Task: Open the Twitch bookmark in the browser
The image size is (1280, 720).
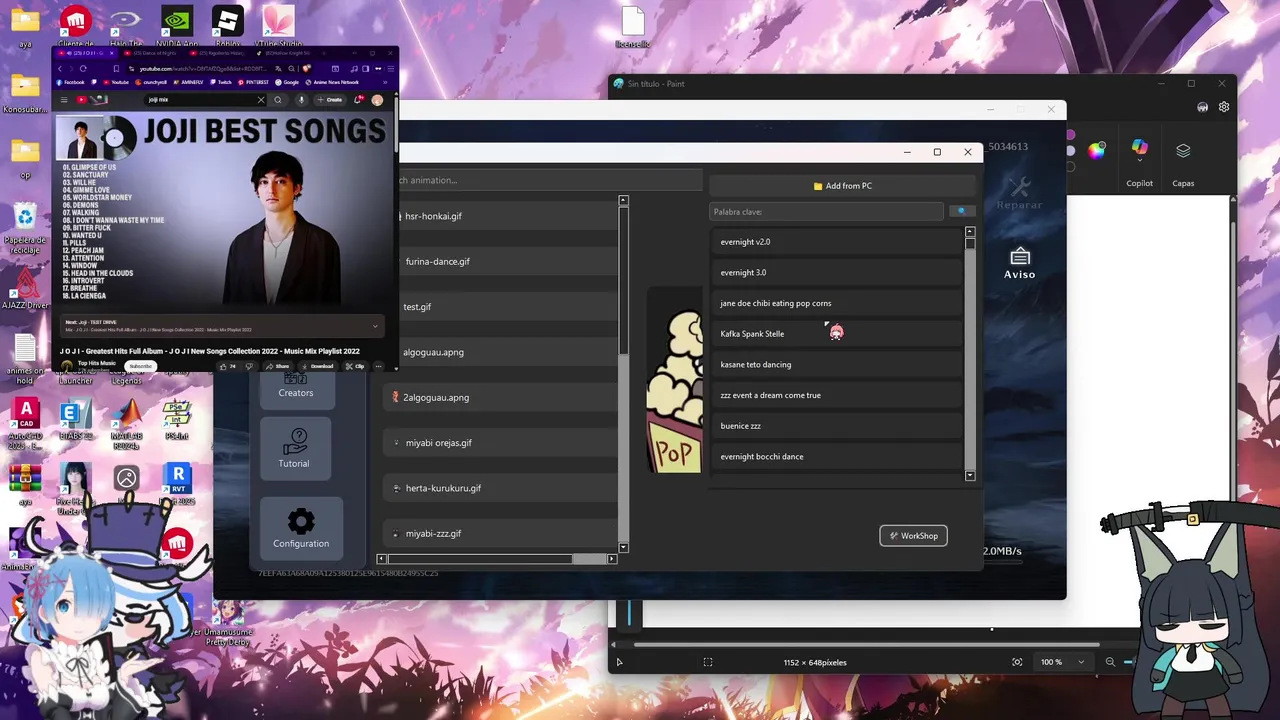Action: coord(221,82)
